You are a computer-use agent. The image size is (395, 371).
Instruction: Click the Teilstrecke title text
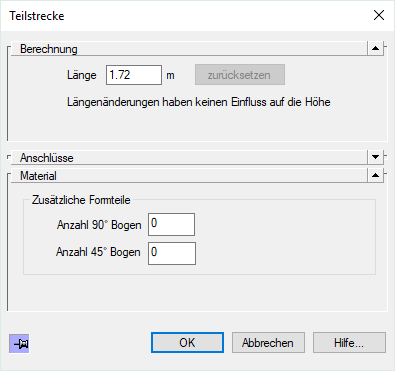(x=37, y=16)
